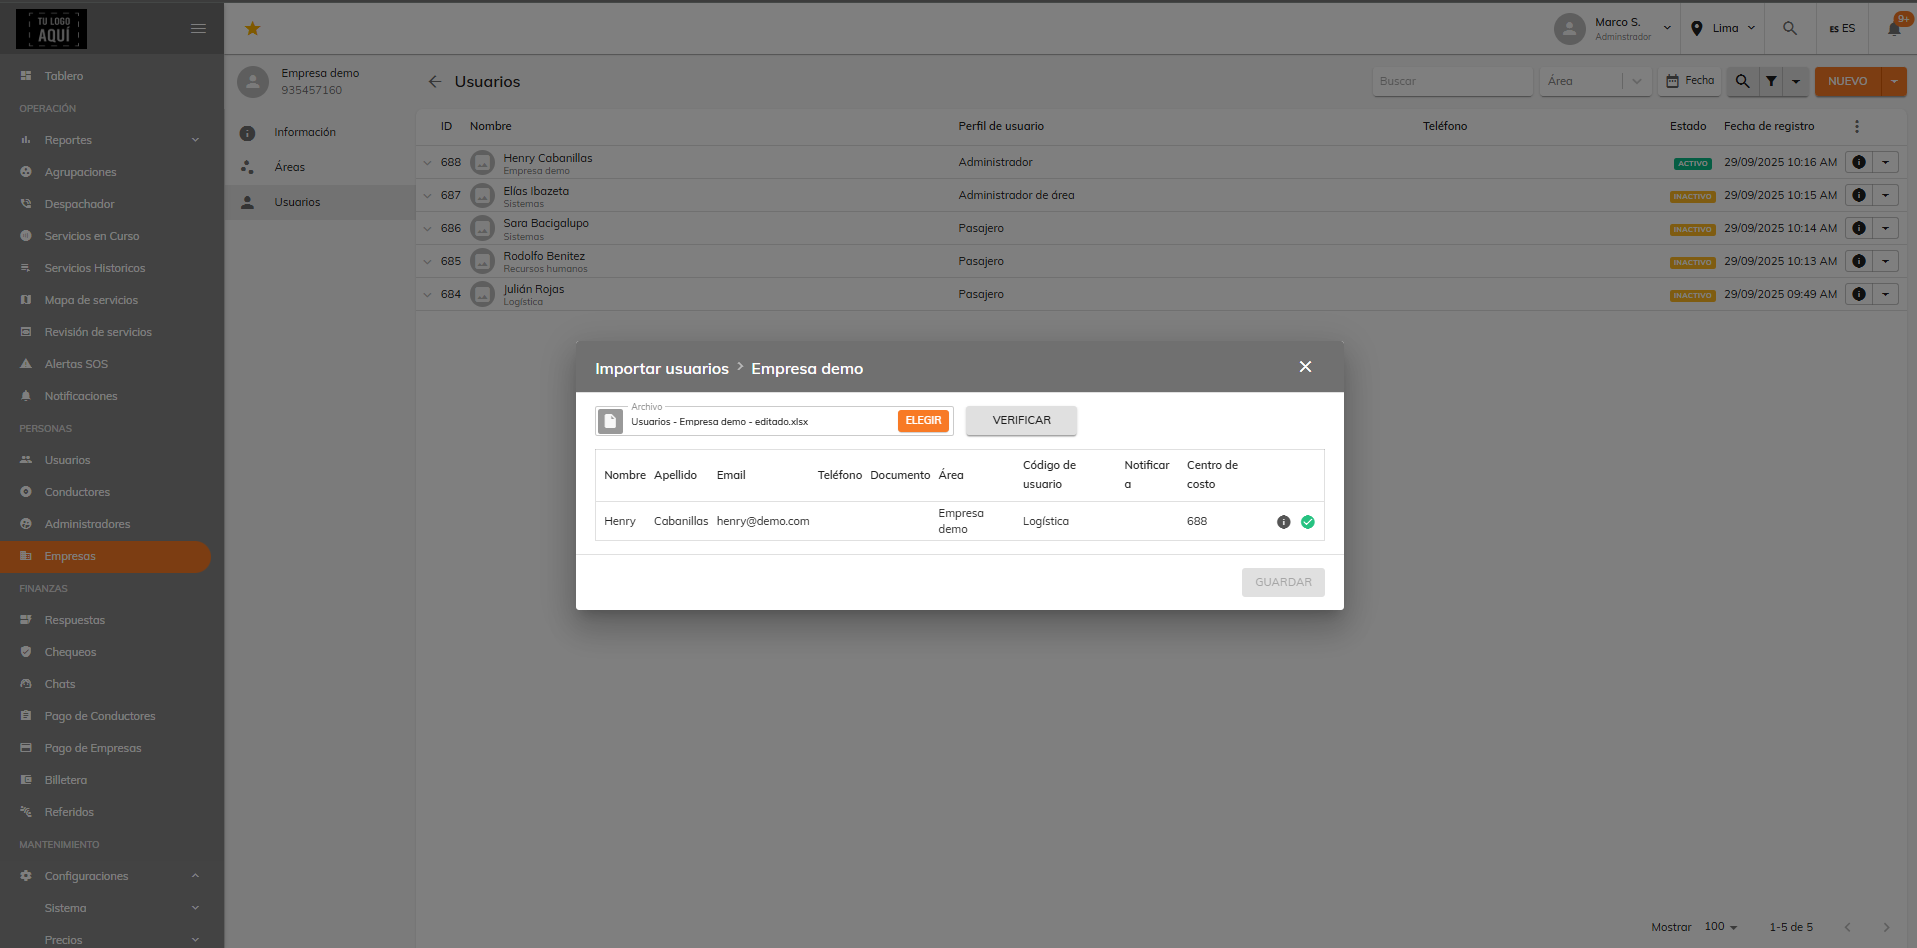The height and width of the screenshot is (948, 1917).
Task: Open actions dropdown for row 687
Action: click(1886, 195)
